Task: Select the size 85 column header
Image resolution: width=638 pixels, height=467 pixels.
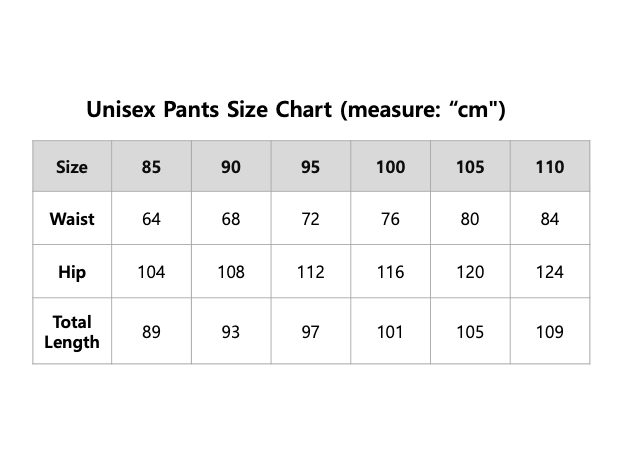Action: click(x=151, y=166)
